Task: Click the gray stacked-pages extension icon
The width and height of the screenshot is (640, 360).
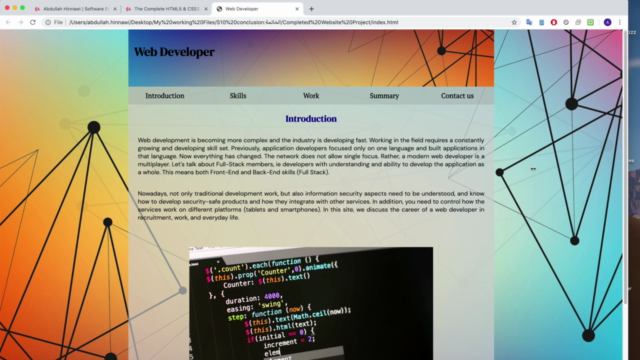Action: pos(578,22)
